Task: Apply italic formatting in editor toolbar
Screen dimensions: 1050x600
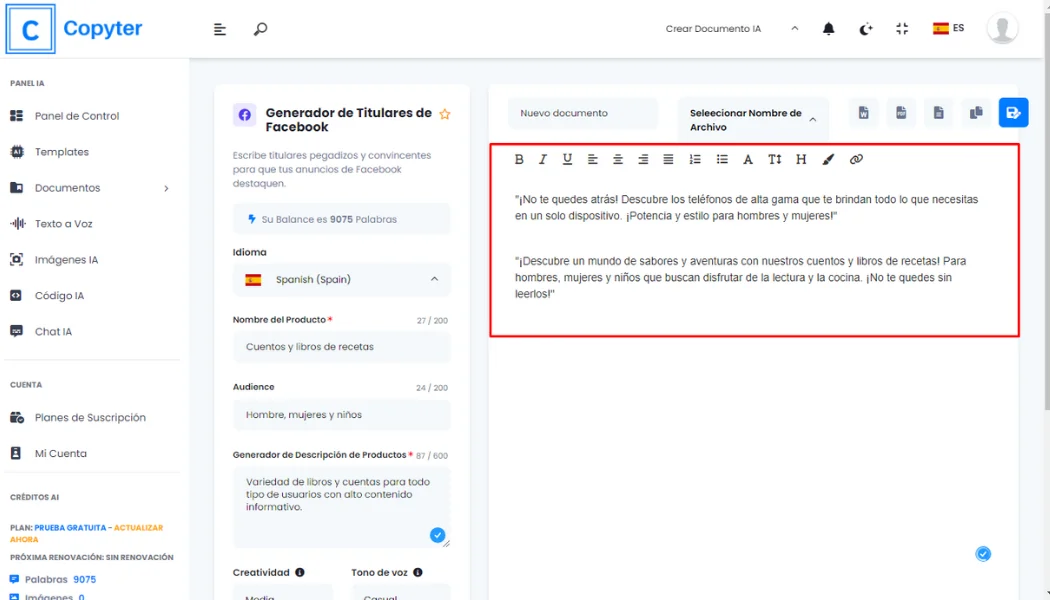Action: pyautogui.click(x=543, y=159)
